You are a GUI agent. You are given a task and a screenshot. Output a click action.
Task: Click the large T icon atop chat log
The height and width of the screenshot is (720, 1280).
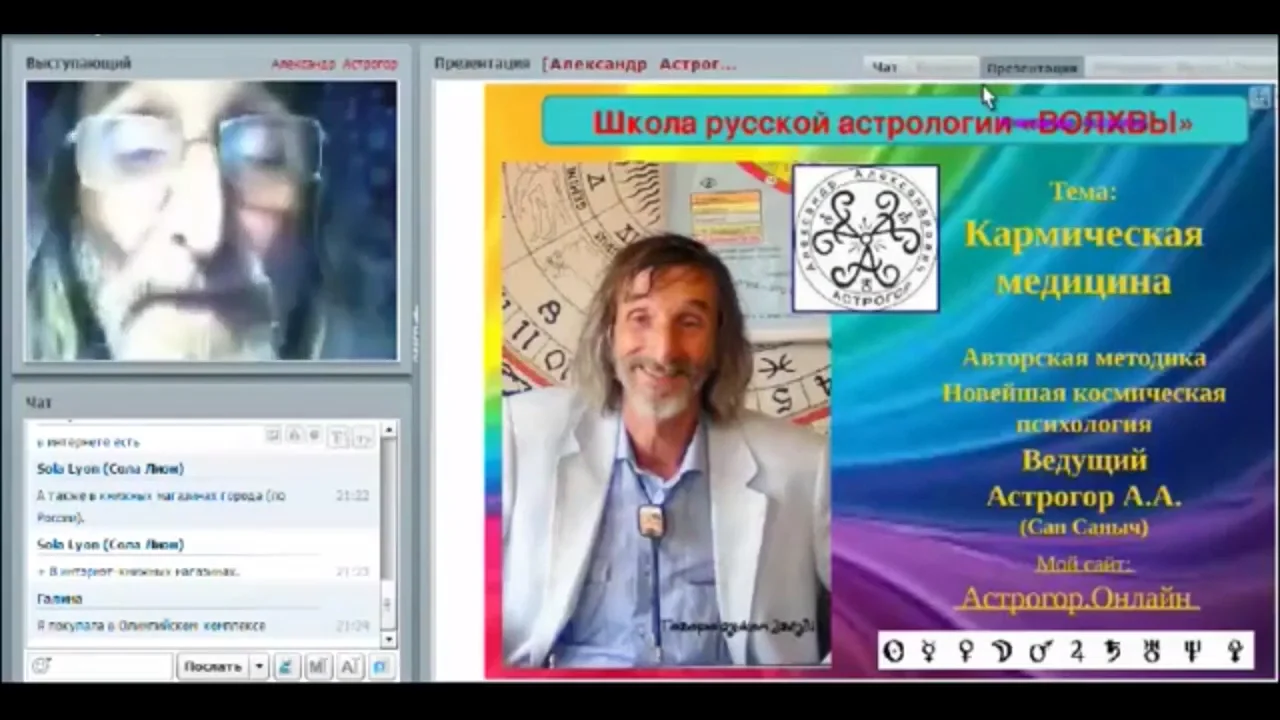click(x=337, y=436)
